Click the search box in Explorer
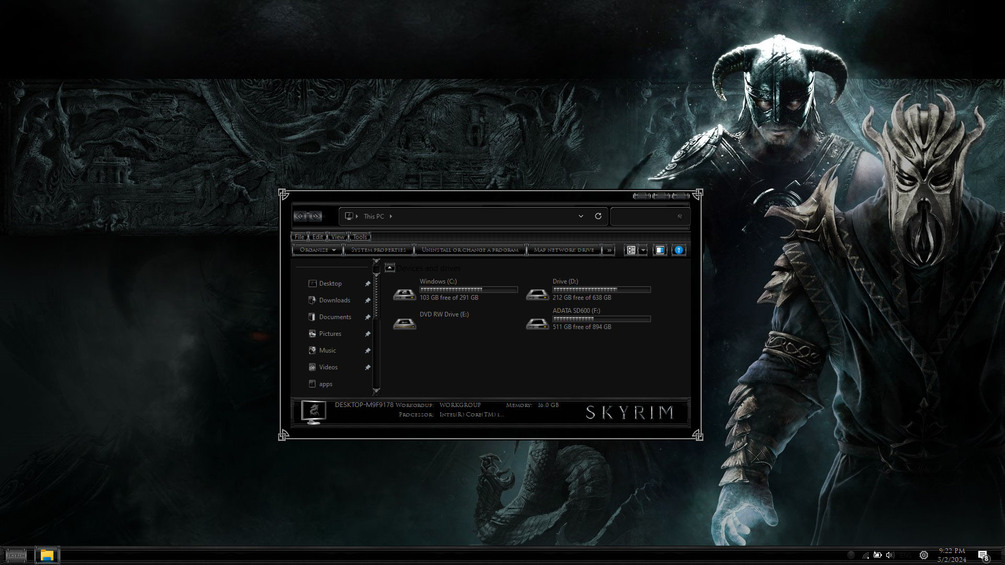 [649, 217]
